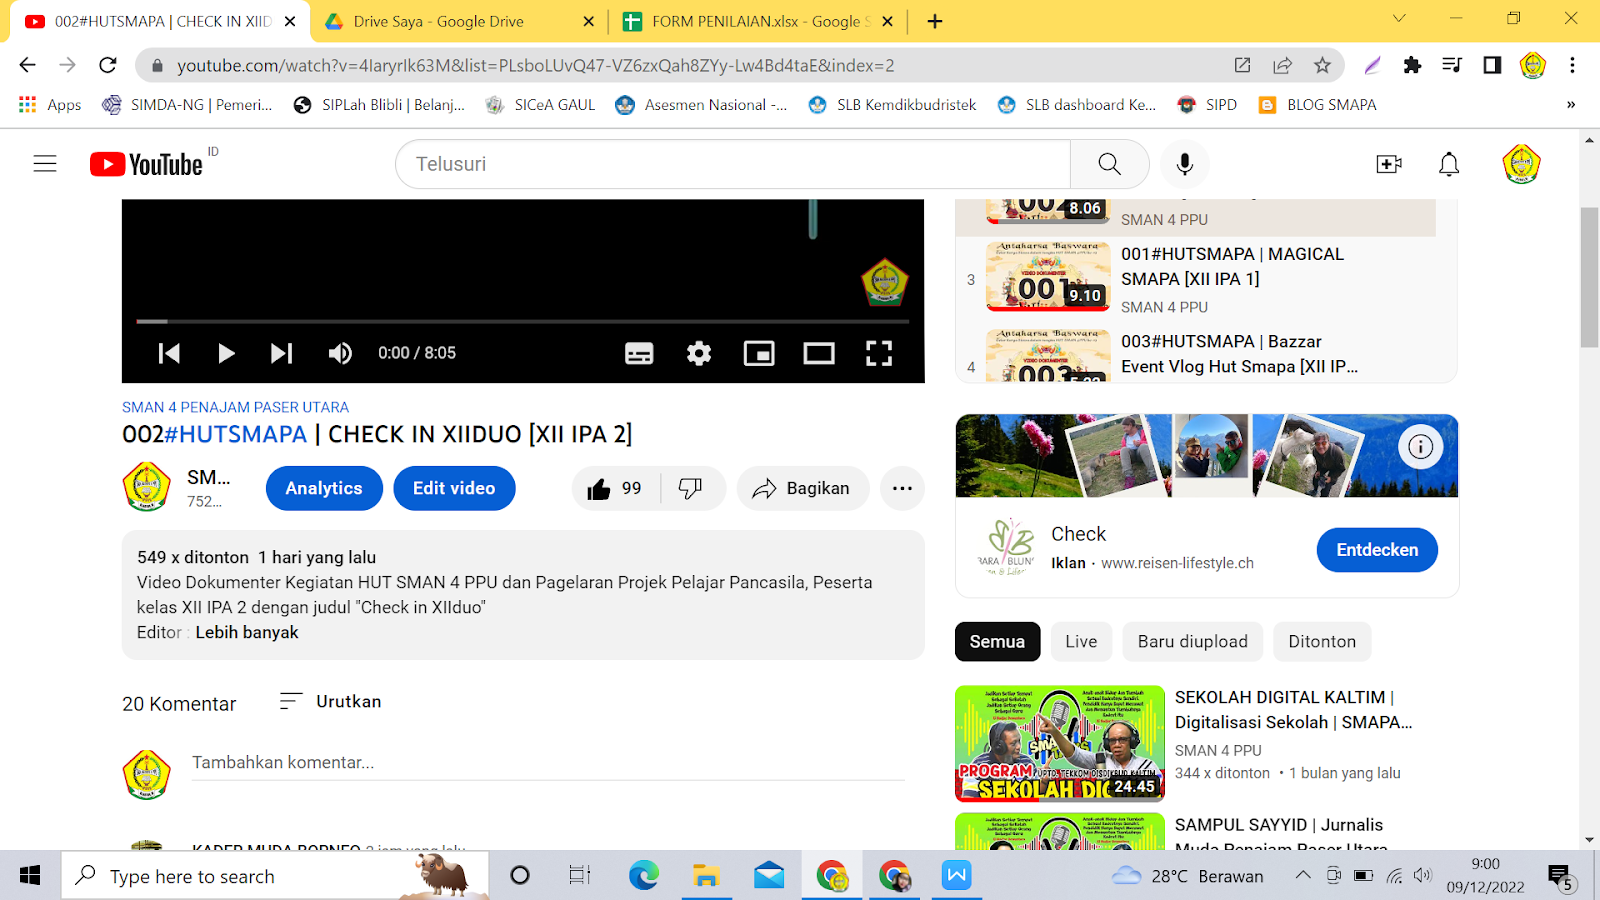This screenshot has height=900, width=1600.
Task: Switch to FORM PENILAIAN.xlsx tab
Action: (x=758, y=21)
